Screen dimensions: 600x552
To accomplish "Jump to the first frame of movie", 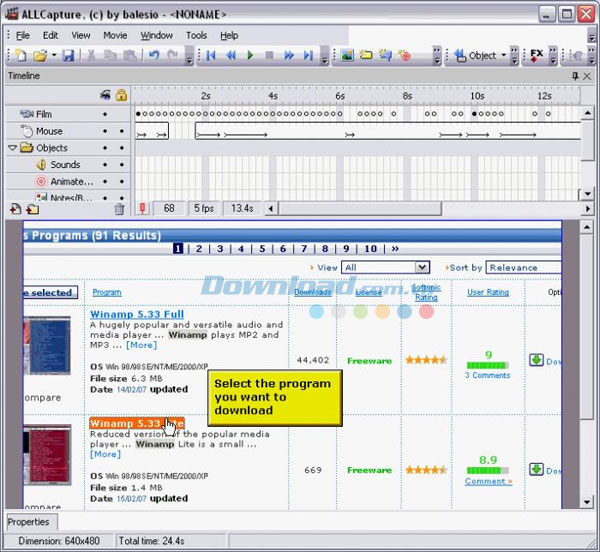I will [212, 56].
